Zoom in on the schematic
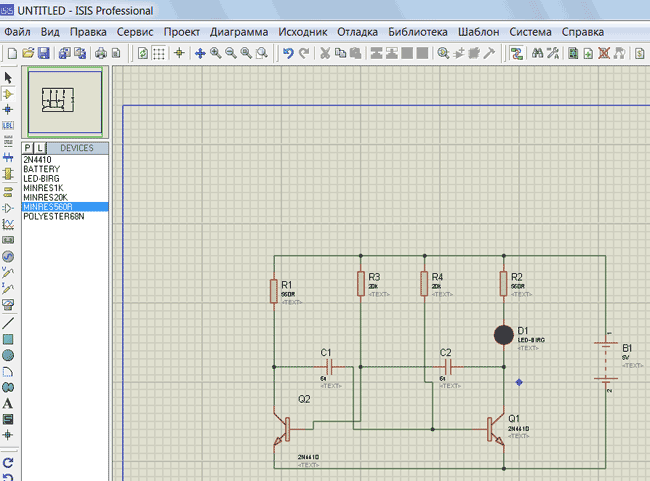The image size is (650, 481). [216, 53]
